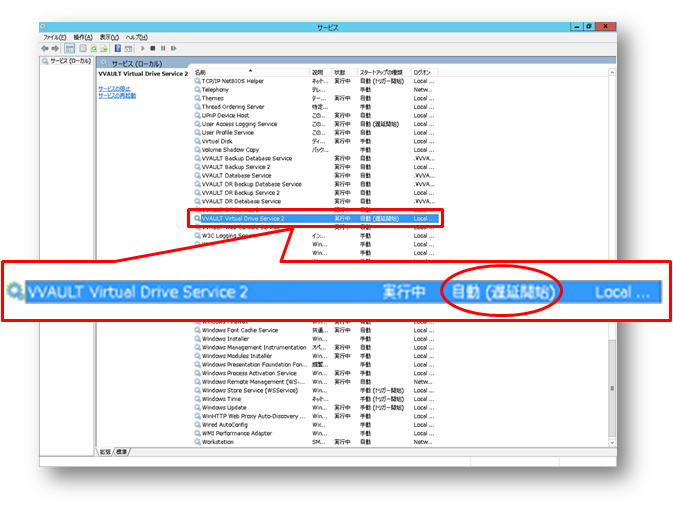Click the gear icon beside Virtual Disk
The image size is (673, 509).
coord(197,141)
